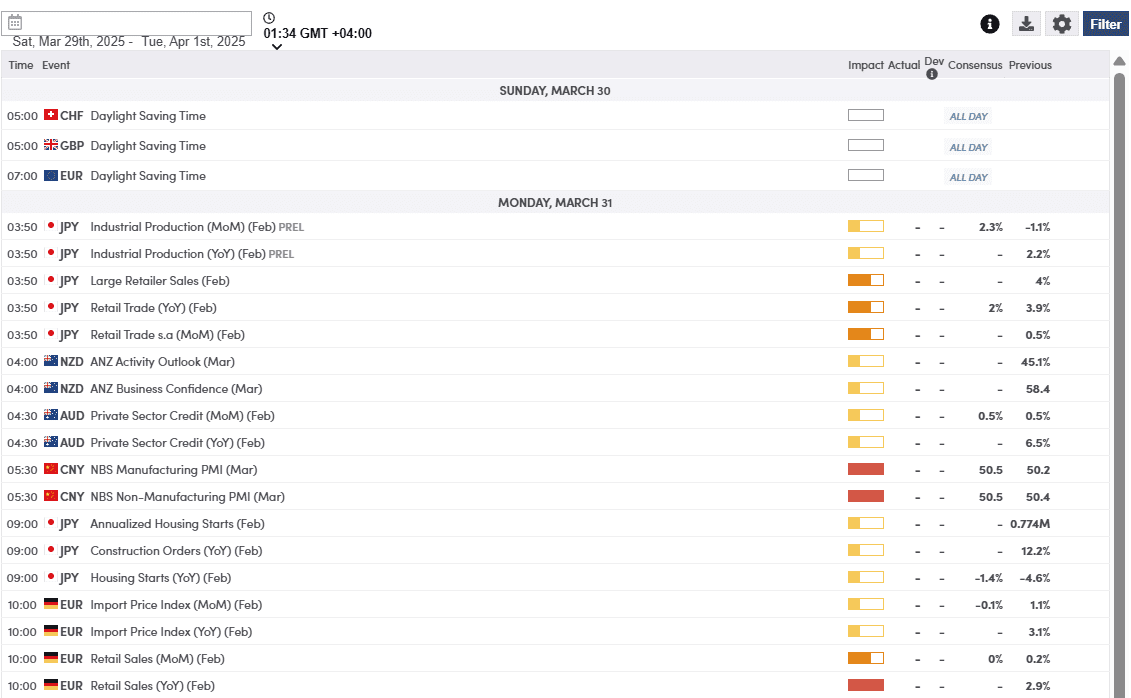1131x698 pixels.
Task: Click the Swiss flag on CHF row
Action: (x=51, y=116)
